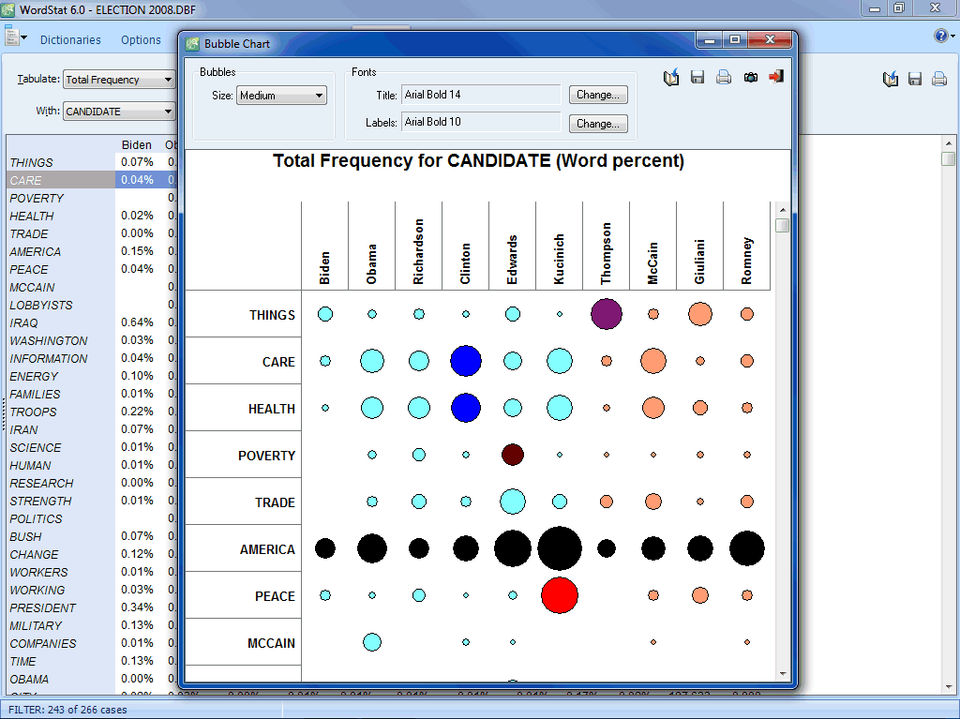Open the With CANDIDATE dropdown
Image resolution: width=960 pixels, height=719 pixels.
pyautogui.click(x=119, y=111)
